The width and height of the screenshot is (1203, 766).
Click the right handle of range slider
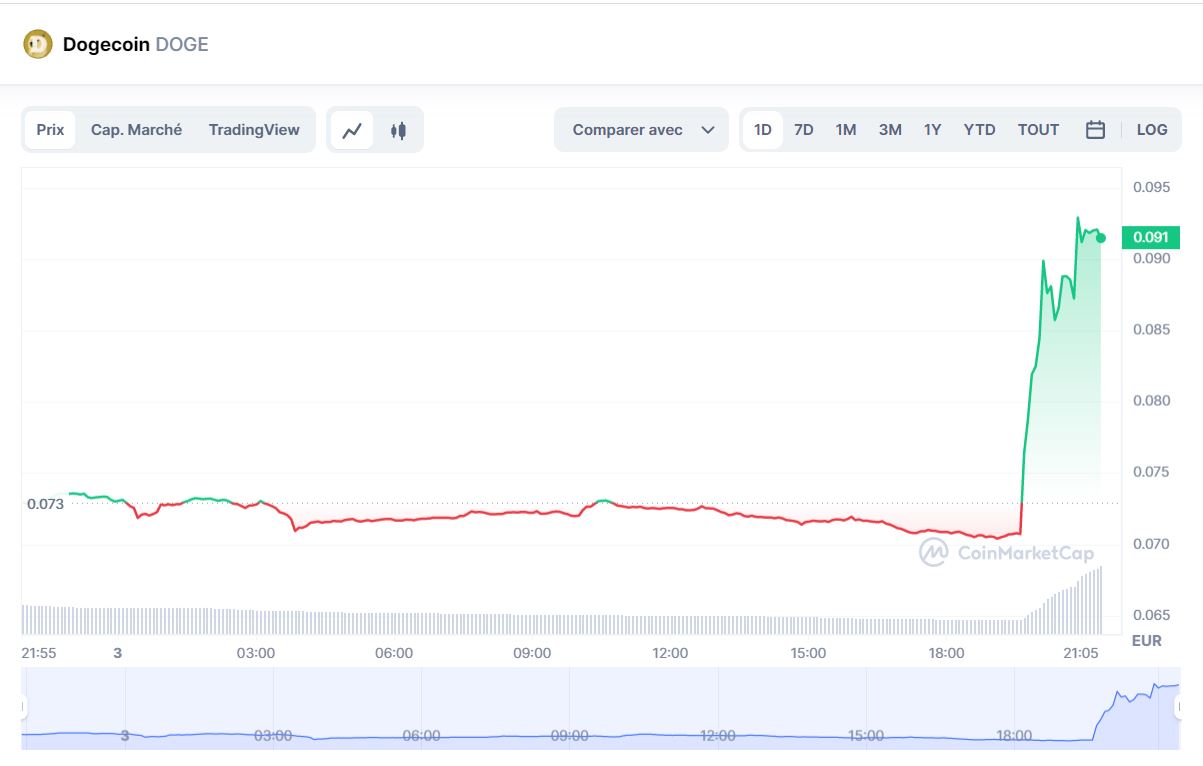click(1177, 707)
